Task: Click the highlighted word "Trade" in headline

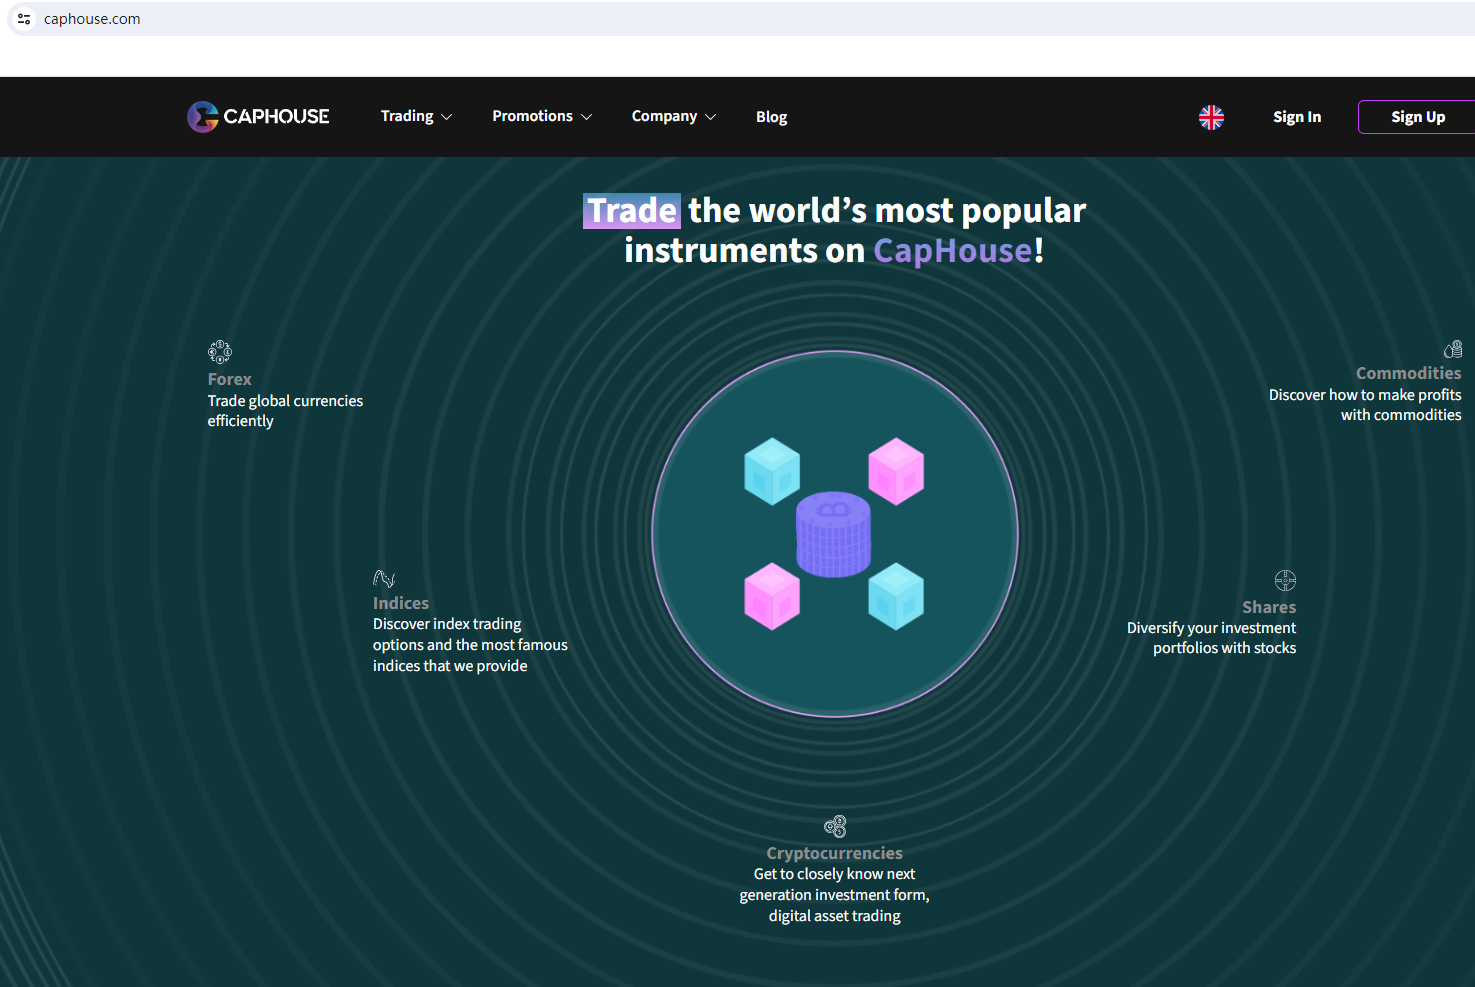Action: click(632, 211)
